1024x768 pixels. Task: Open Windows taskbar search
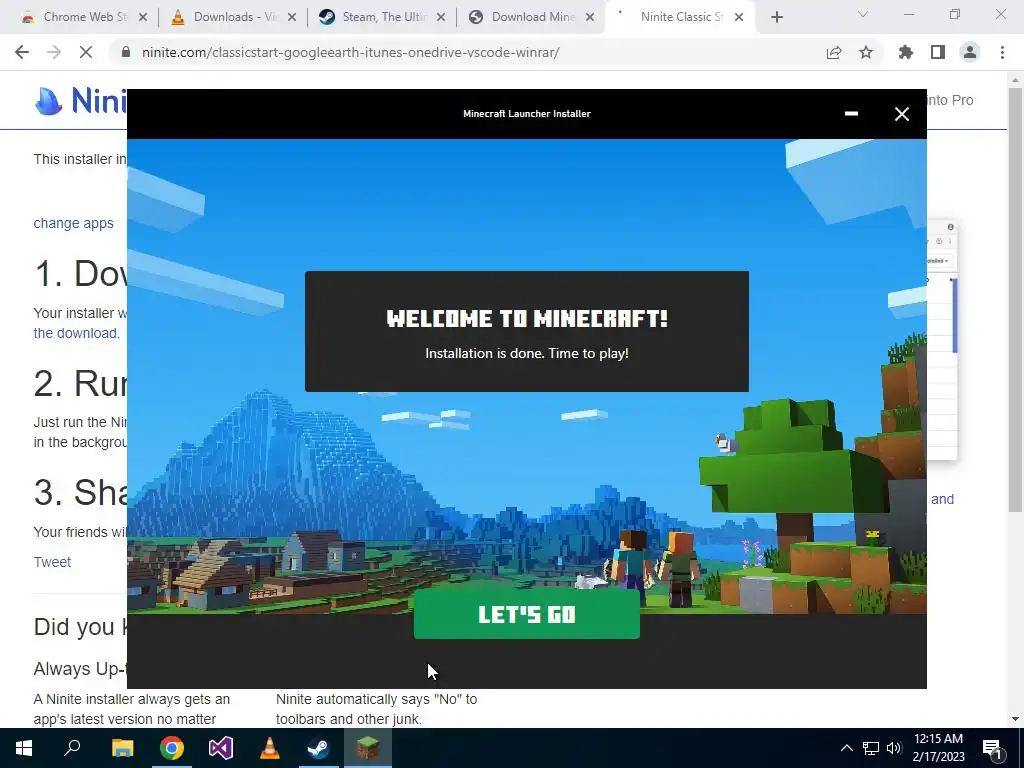(72, 748)
